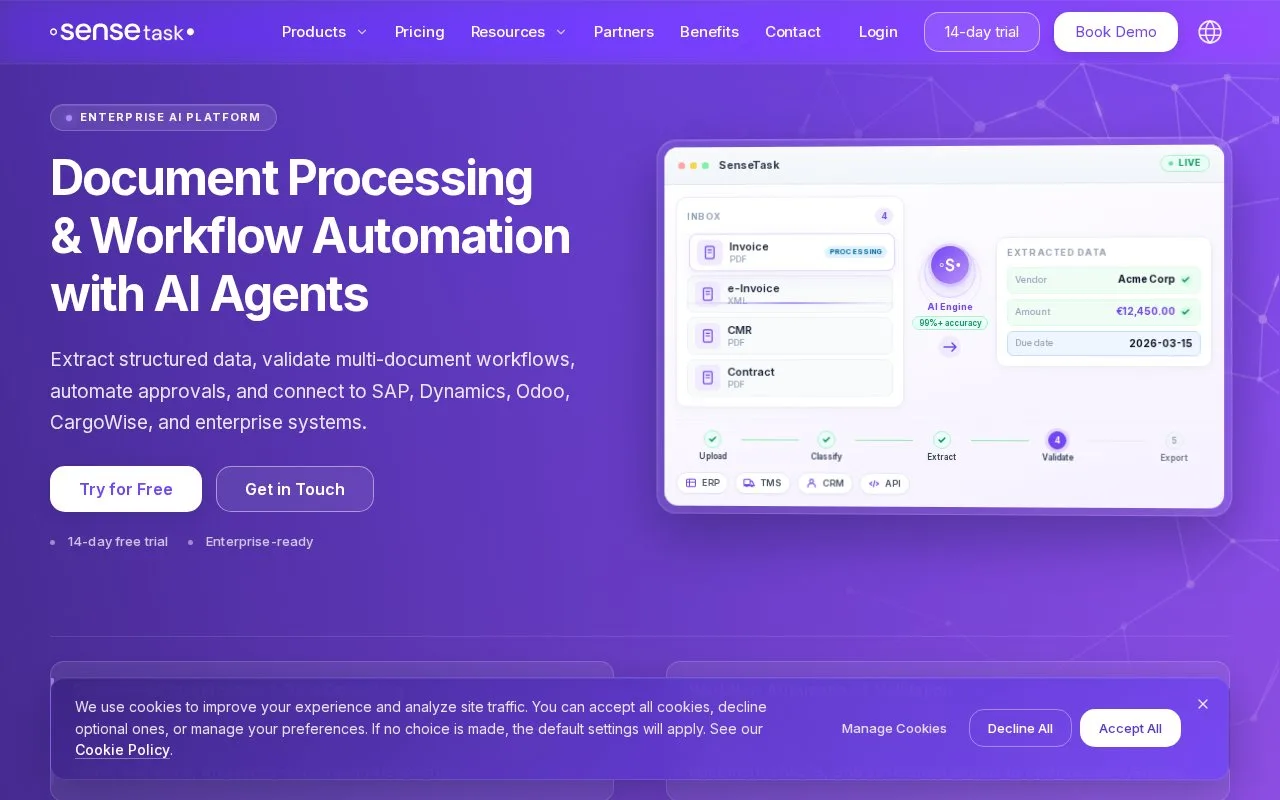Open the Pricing page
The width and height of the screenshot is (1280, 800).
point(420,32)
